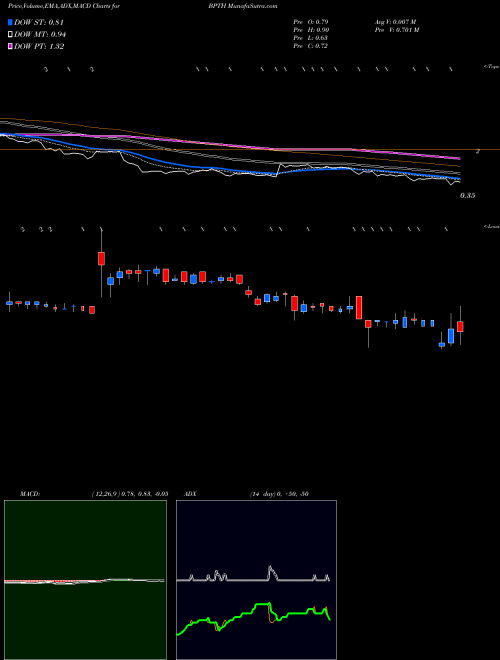500x660 pixels.
Task: Click the 'Pre V: 0.701 M' volume text
Action: point(396,30)
